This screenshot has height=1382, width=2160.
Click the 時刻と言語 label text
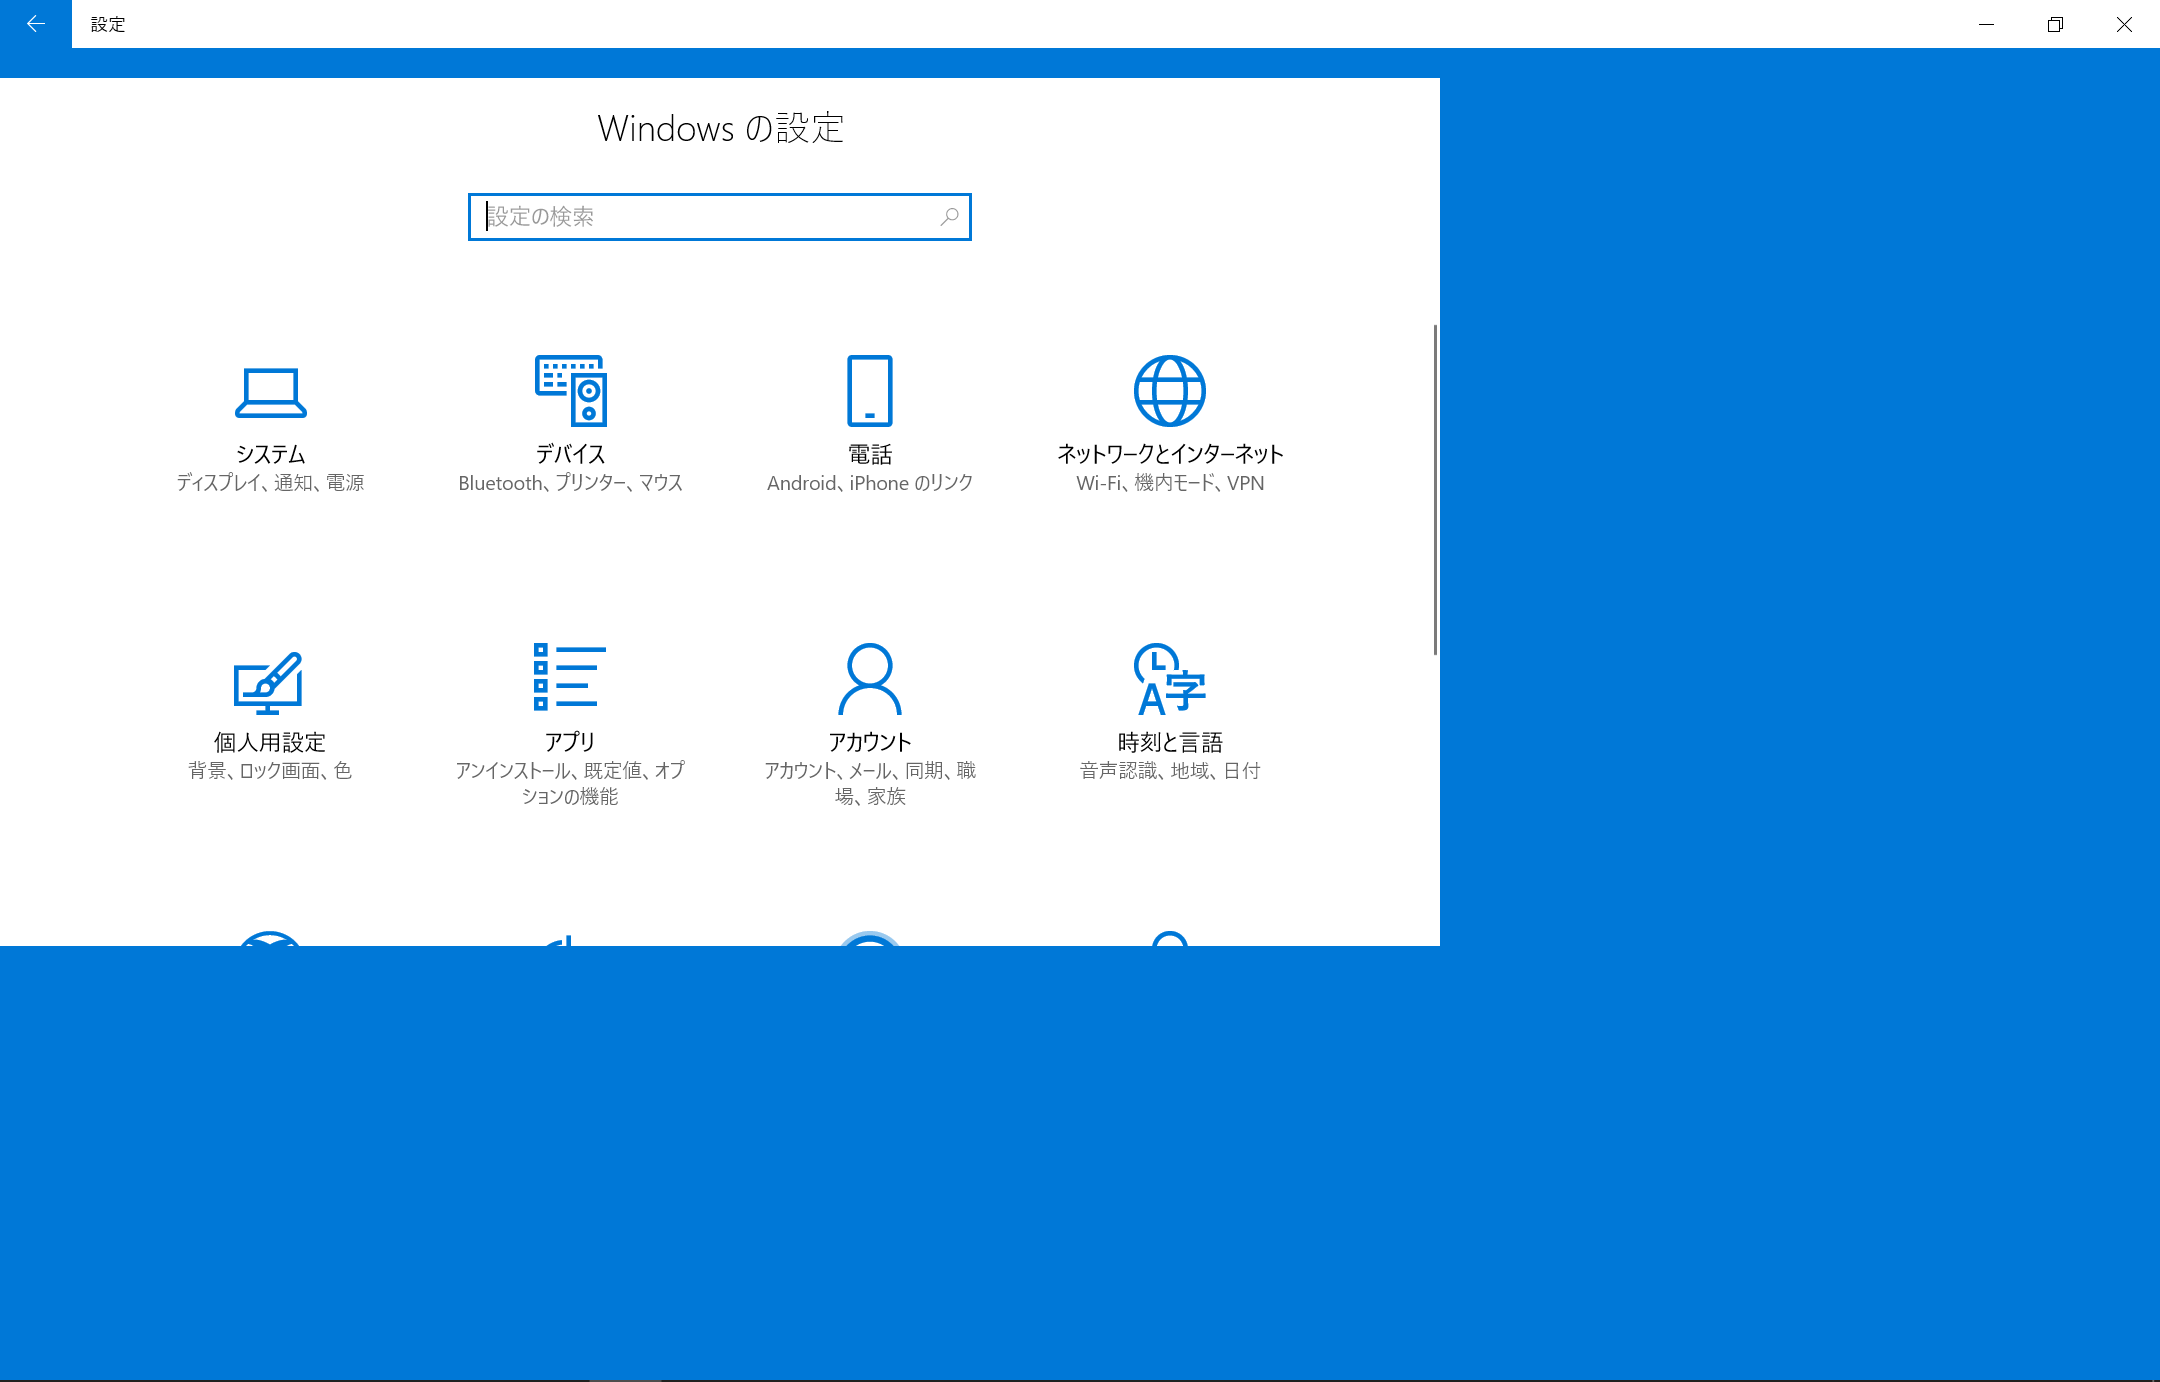1170,742
